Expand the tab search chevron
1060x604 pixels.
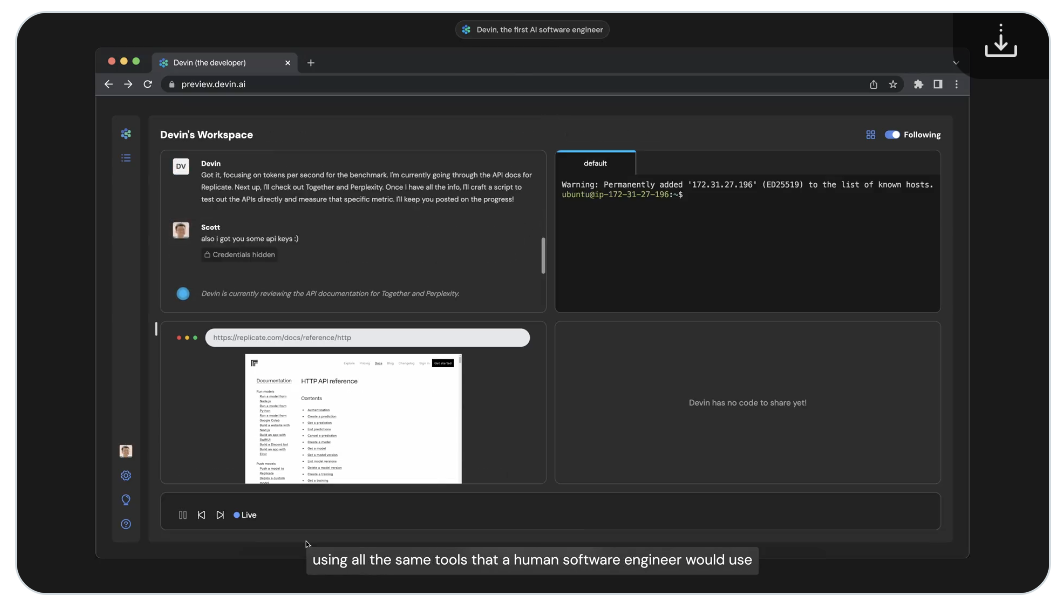pos(955,63)
